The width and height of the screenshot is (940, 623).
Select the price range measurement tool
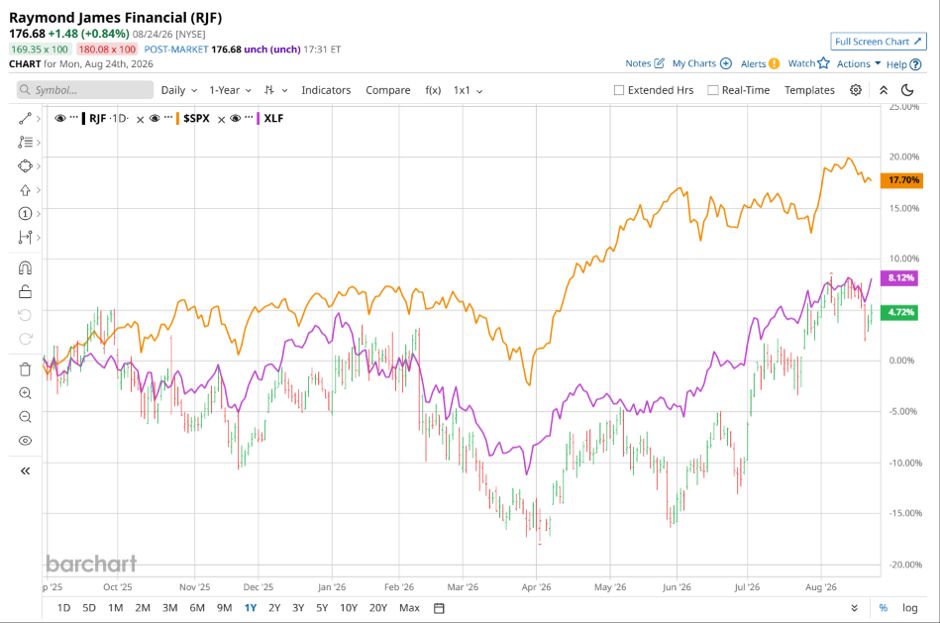[25, 237]
